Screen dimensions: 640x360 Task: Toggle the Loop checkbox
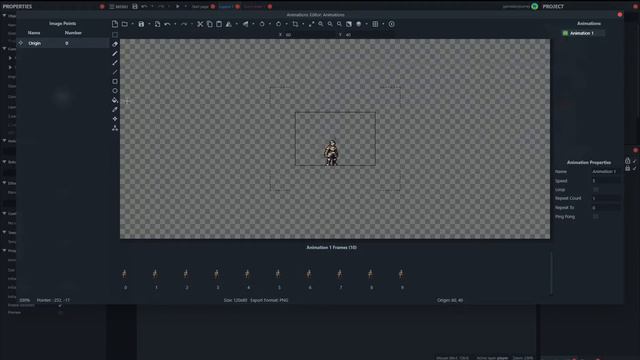pyautogui.click(x=596, y=190)
